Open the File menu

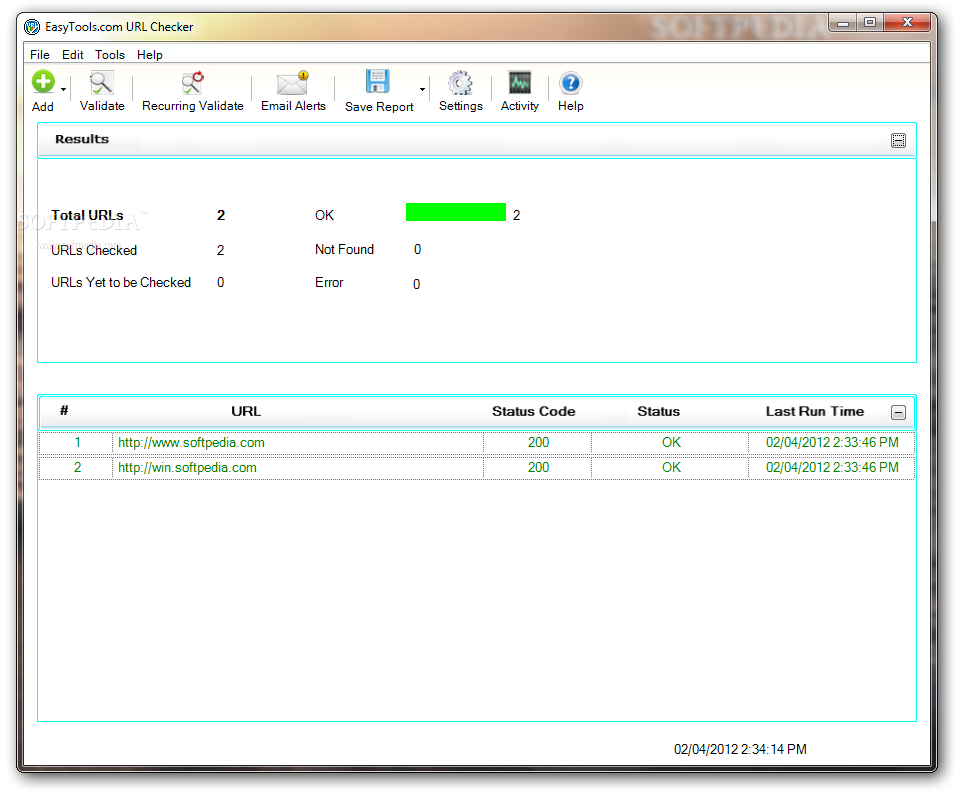pos(40,54)
